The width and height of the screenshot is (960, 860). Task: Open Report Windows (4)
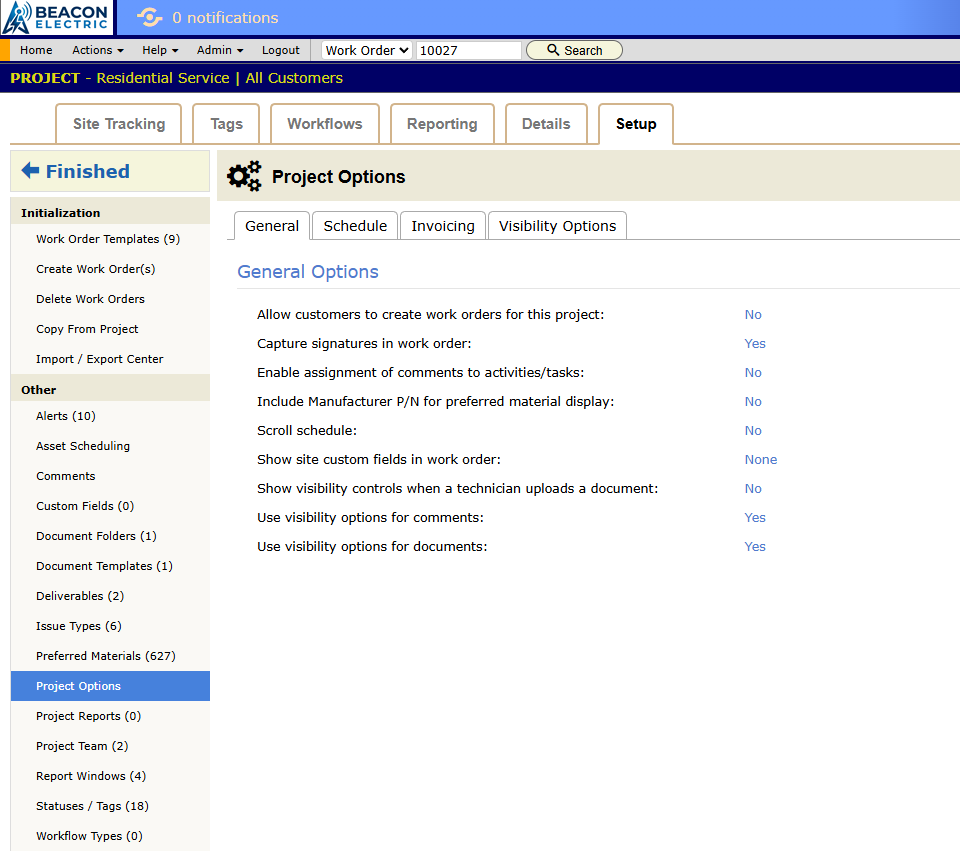coord(91,776)
